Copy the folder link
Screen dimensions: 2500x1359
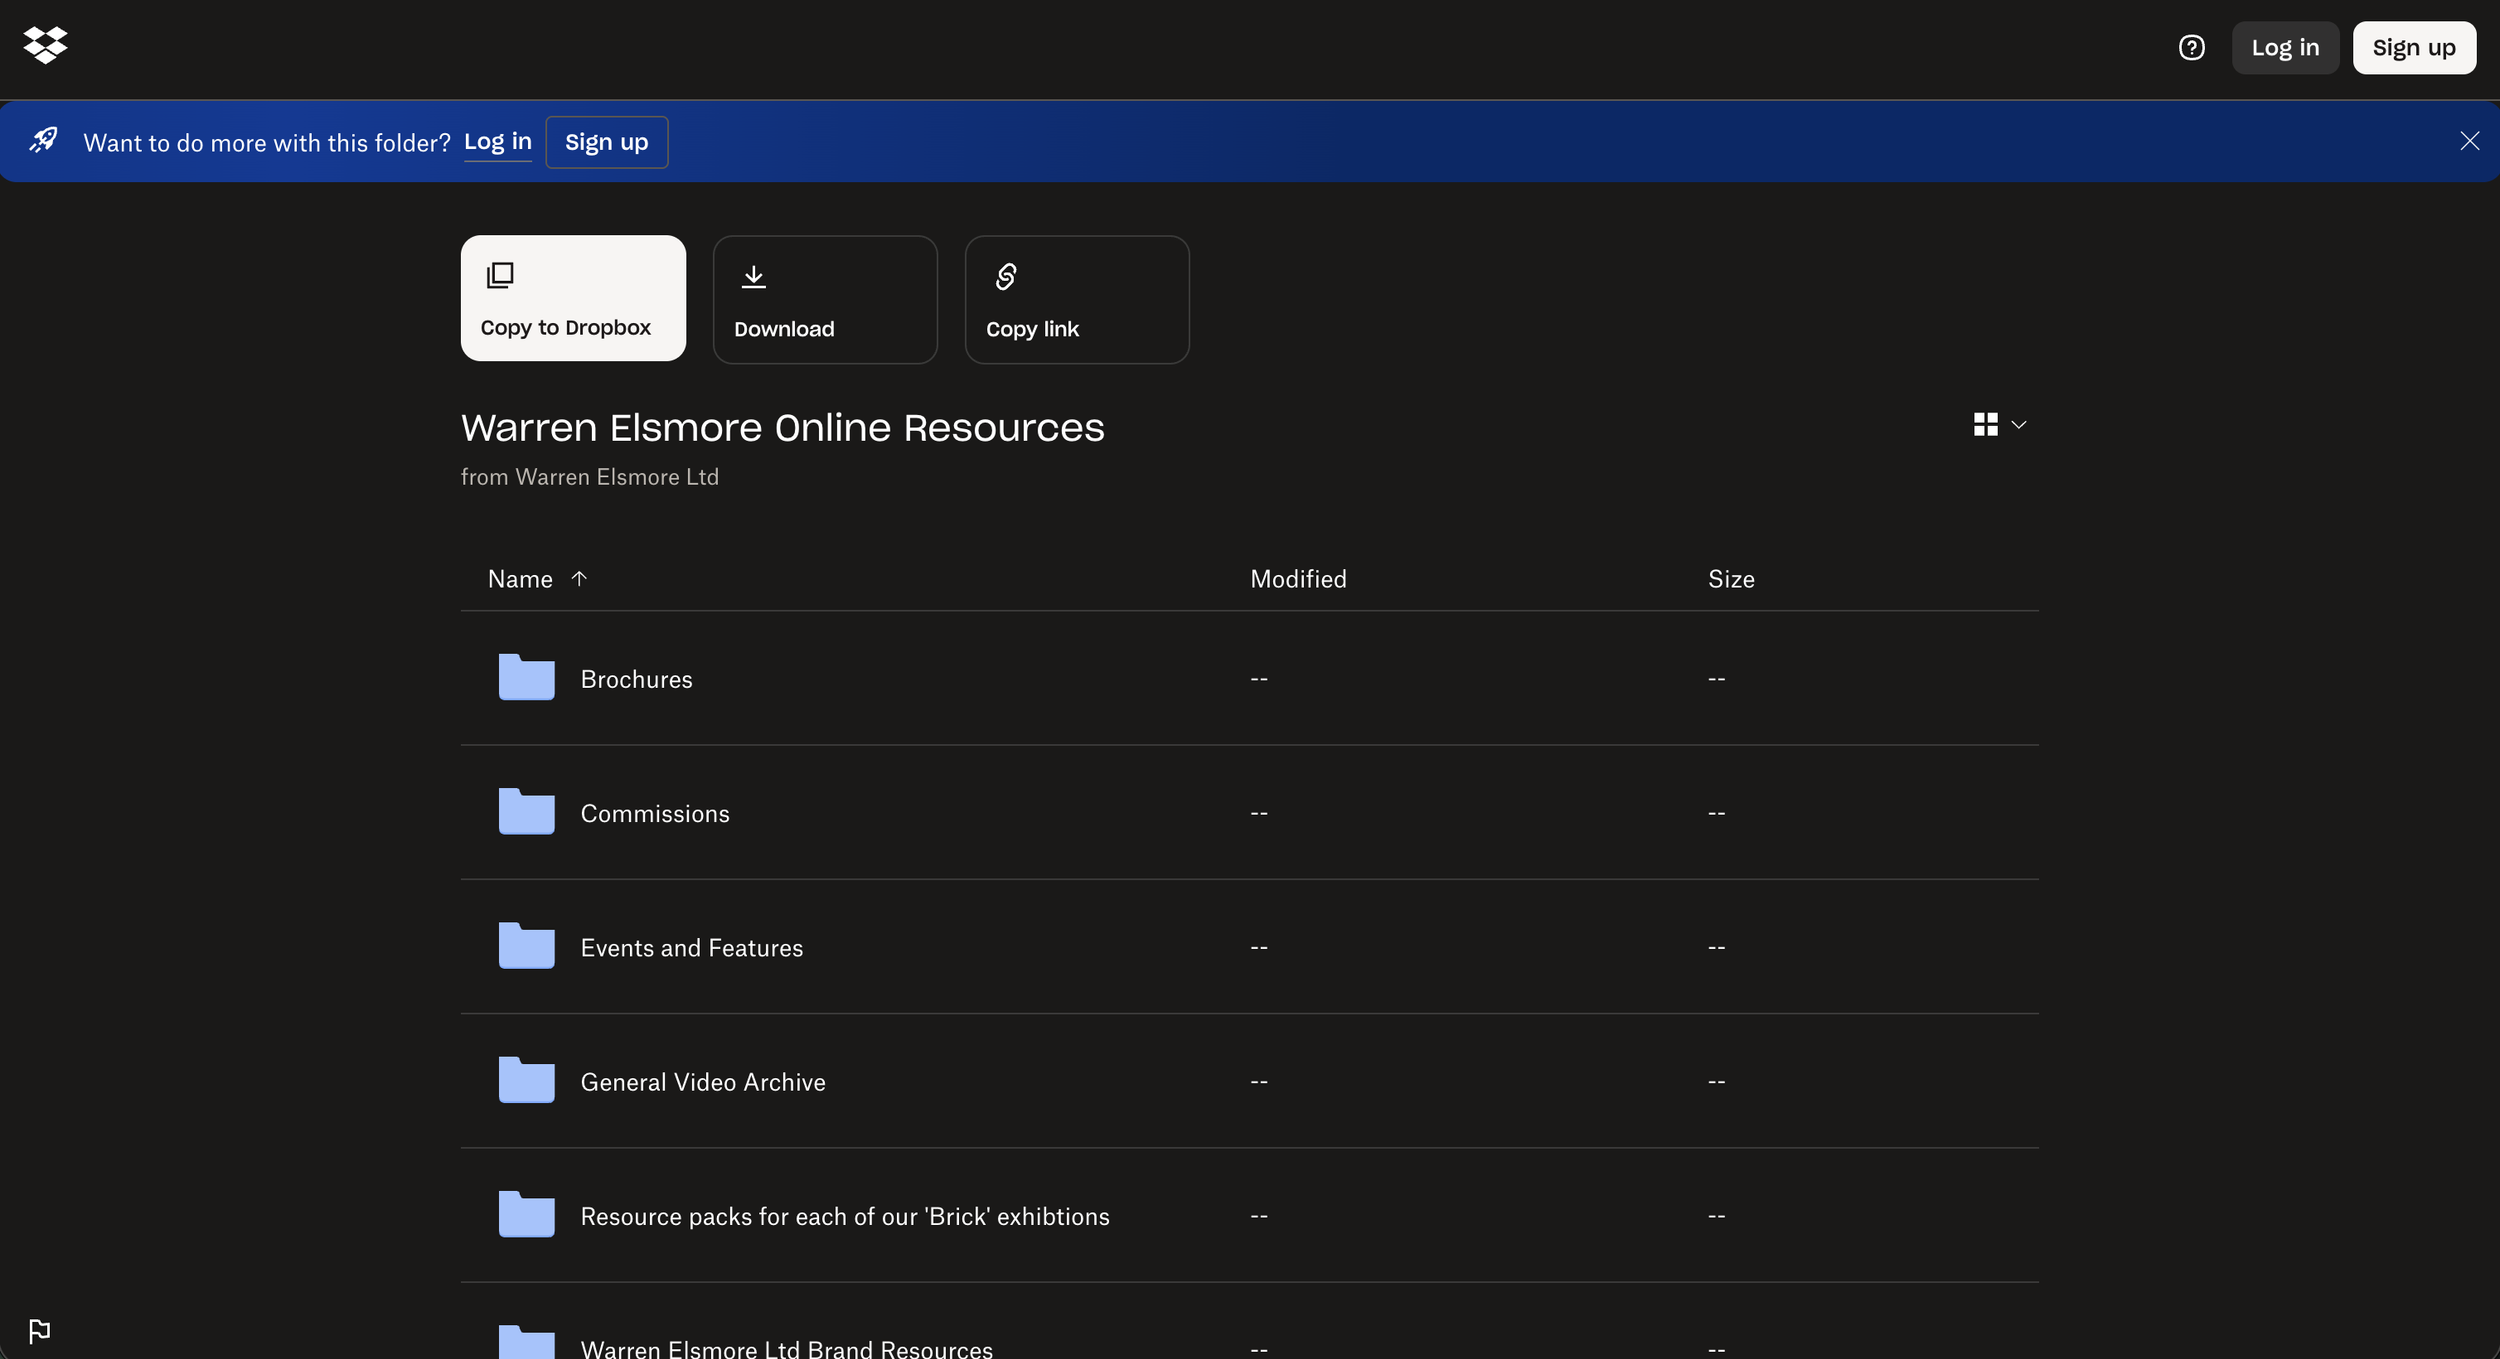[1077, 300]
